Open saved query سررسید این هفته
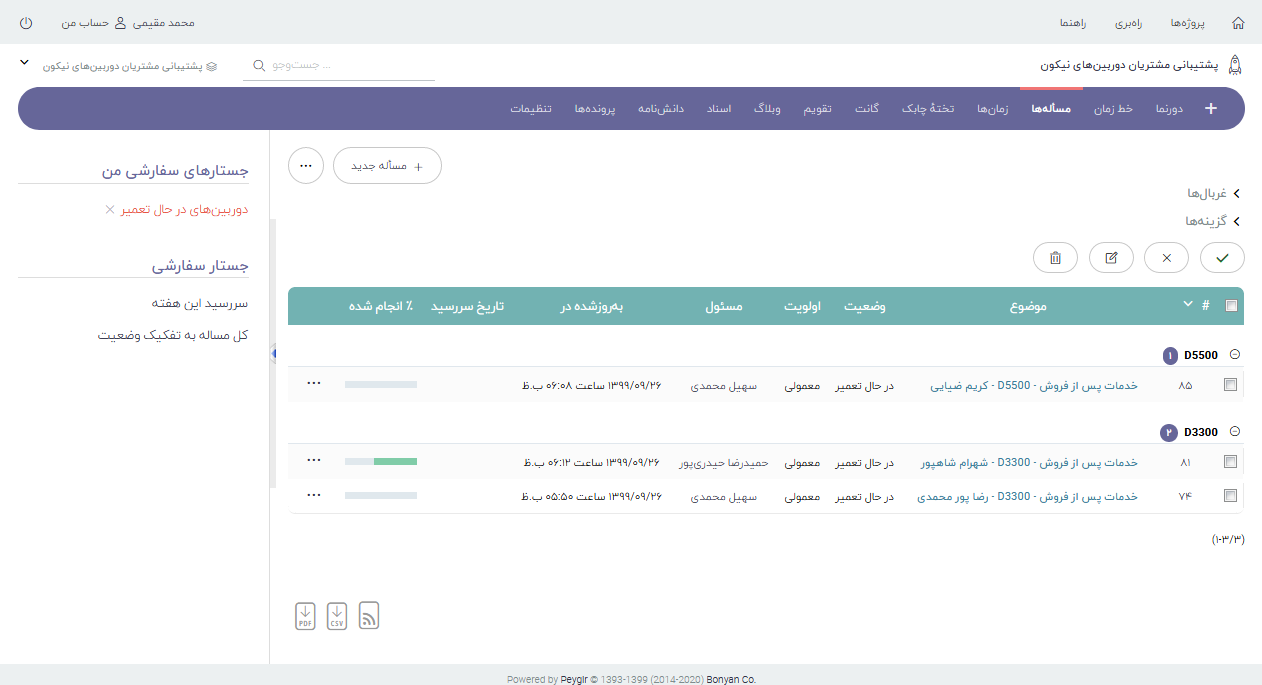Image resolution: width=1262 pixels, height=685 pixels. click(200, 303)
